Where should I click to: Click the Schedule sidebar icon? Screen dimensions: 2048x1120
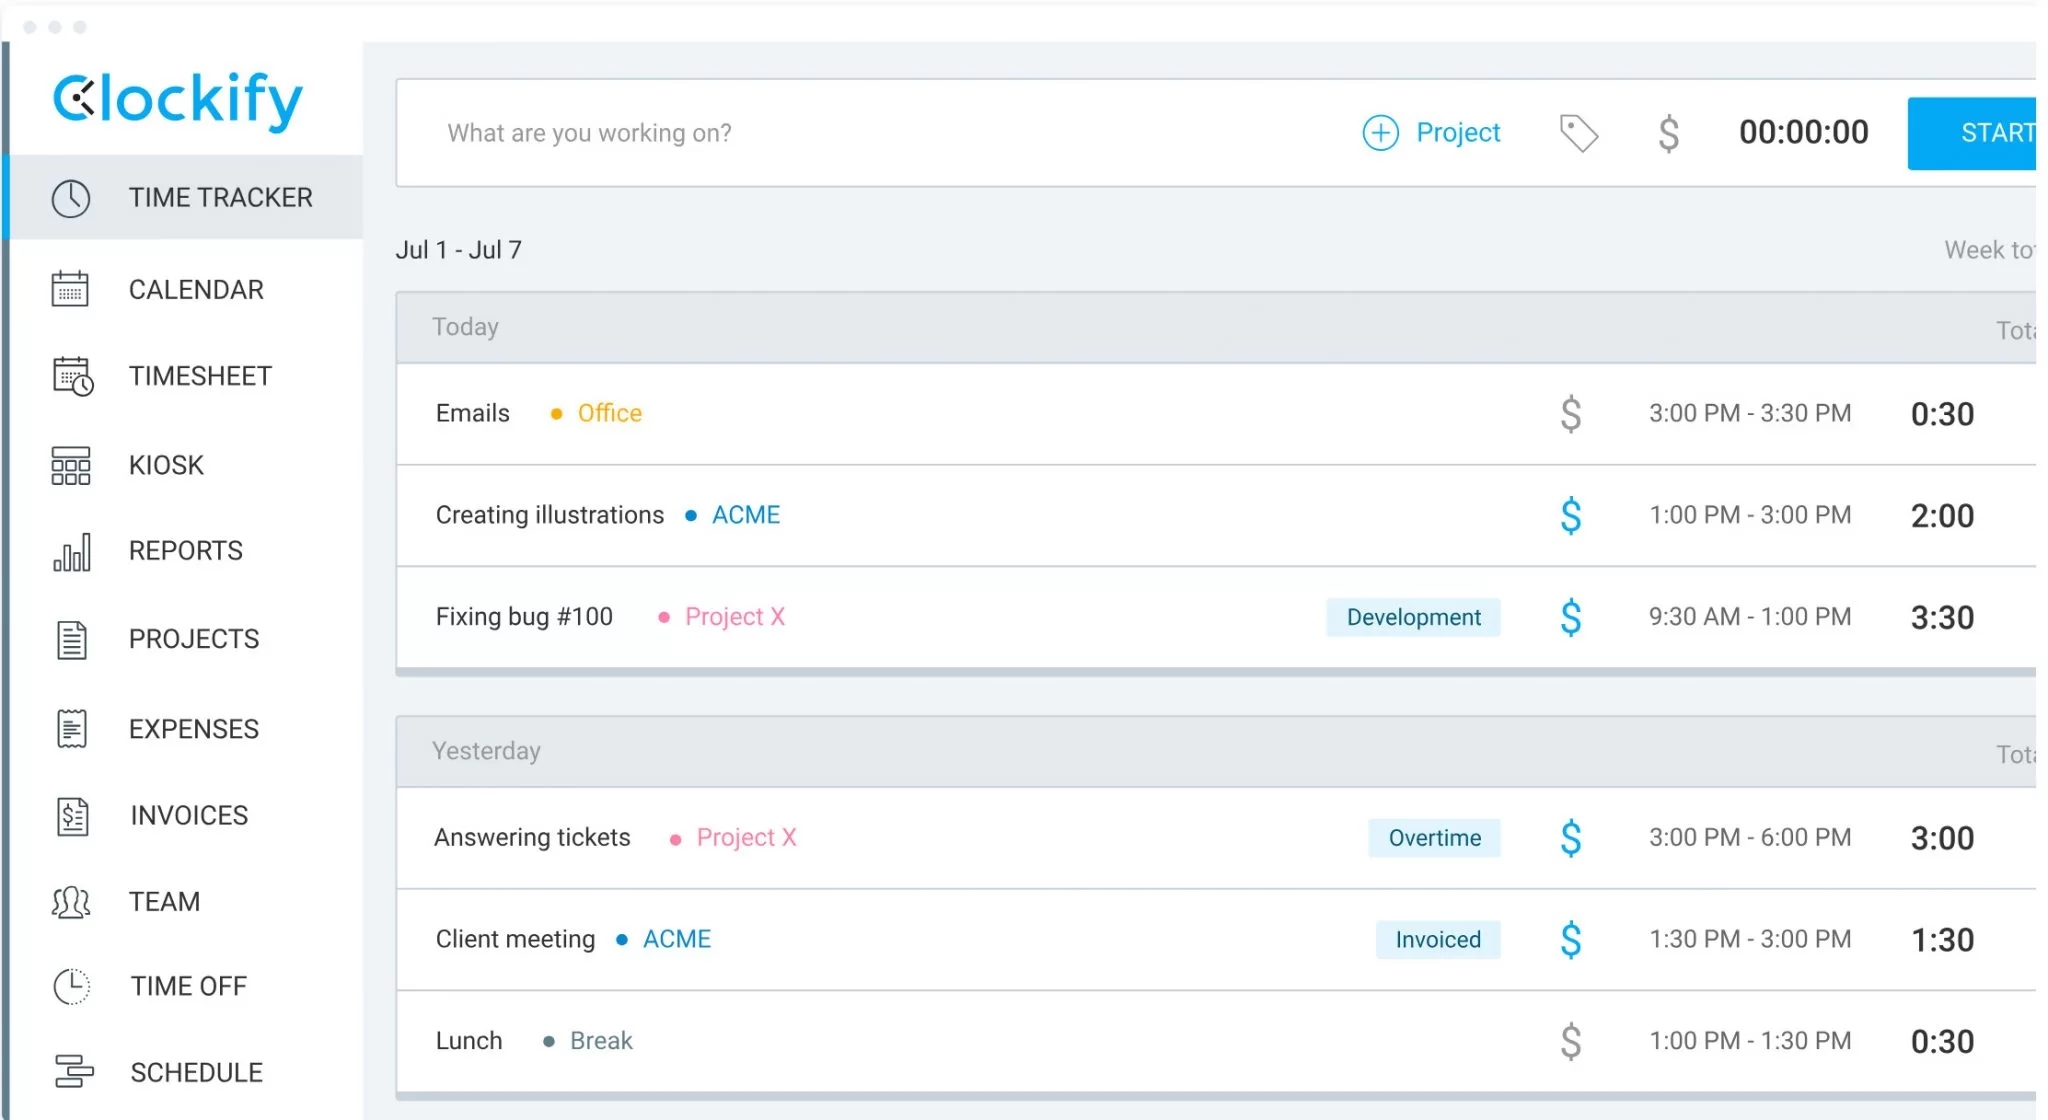pyautogui.click(x=74, y=1072)
